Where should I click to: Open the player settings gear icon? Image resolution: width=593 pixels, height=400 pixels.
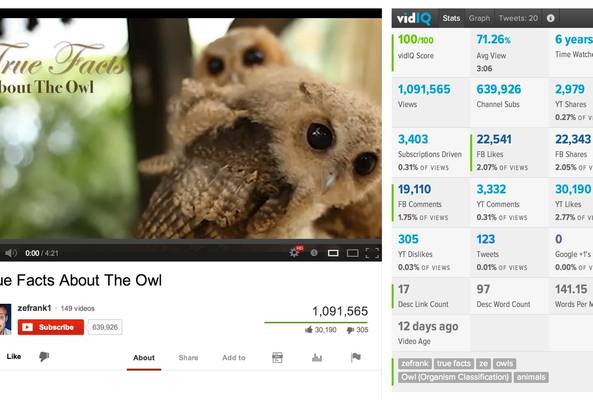(x=295, y=252)
